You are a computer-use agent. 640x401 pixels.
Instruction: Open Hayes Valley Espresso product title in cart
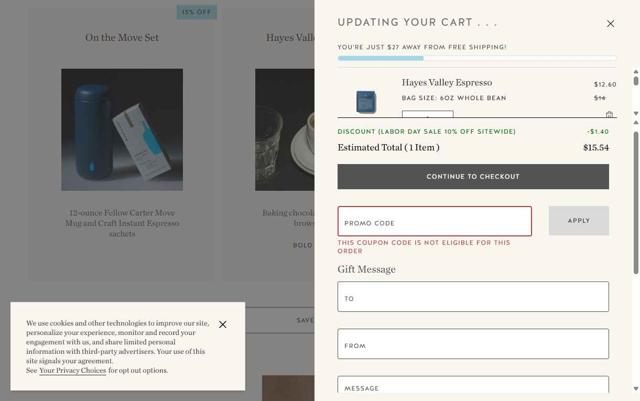click(447, 82)
